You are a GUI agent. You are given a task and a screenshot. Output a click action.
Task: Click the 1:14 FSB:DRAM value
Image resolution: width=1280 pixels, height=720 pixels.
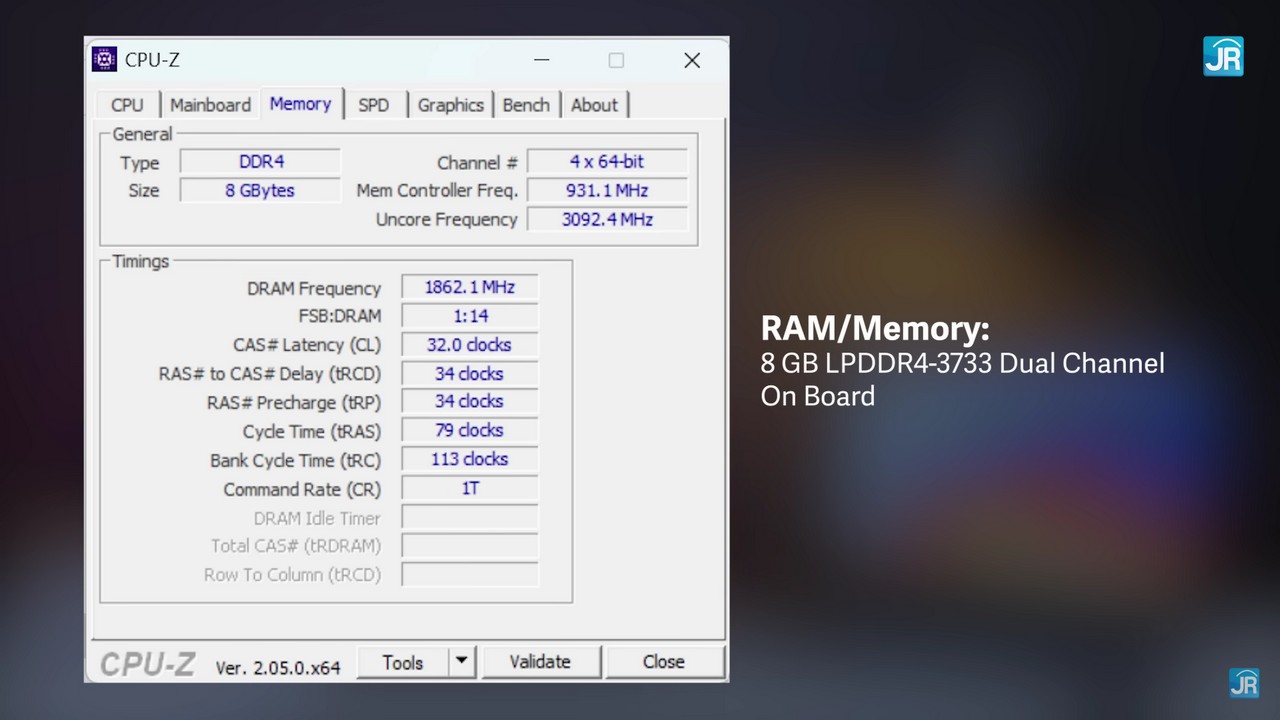[470, 316]
